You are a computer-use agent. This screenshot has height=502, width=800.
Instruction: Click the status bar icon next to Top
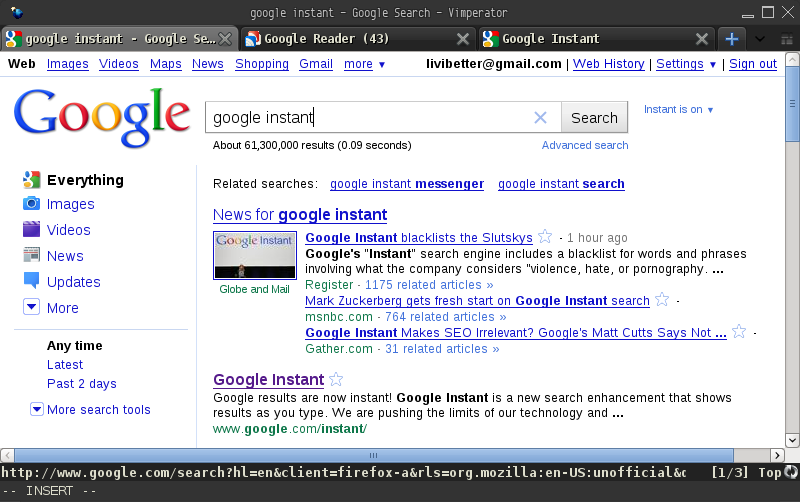[x=791, y=472]
